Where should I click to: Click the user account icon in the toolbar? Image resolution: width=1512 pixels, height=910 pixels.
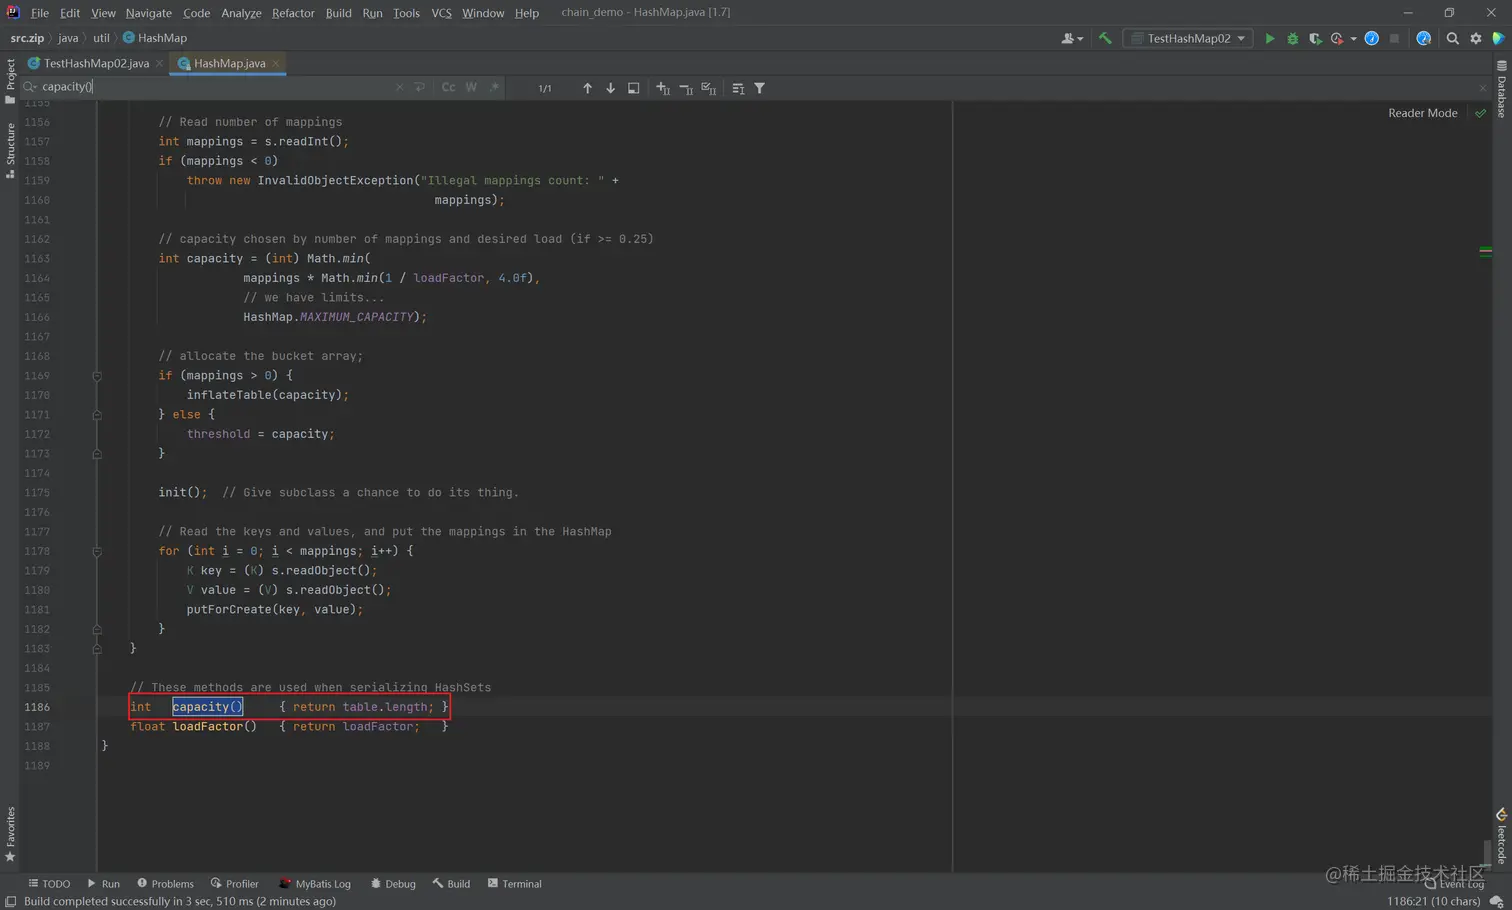[1071, 38]
